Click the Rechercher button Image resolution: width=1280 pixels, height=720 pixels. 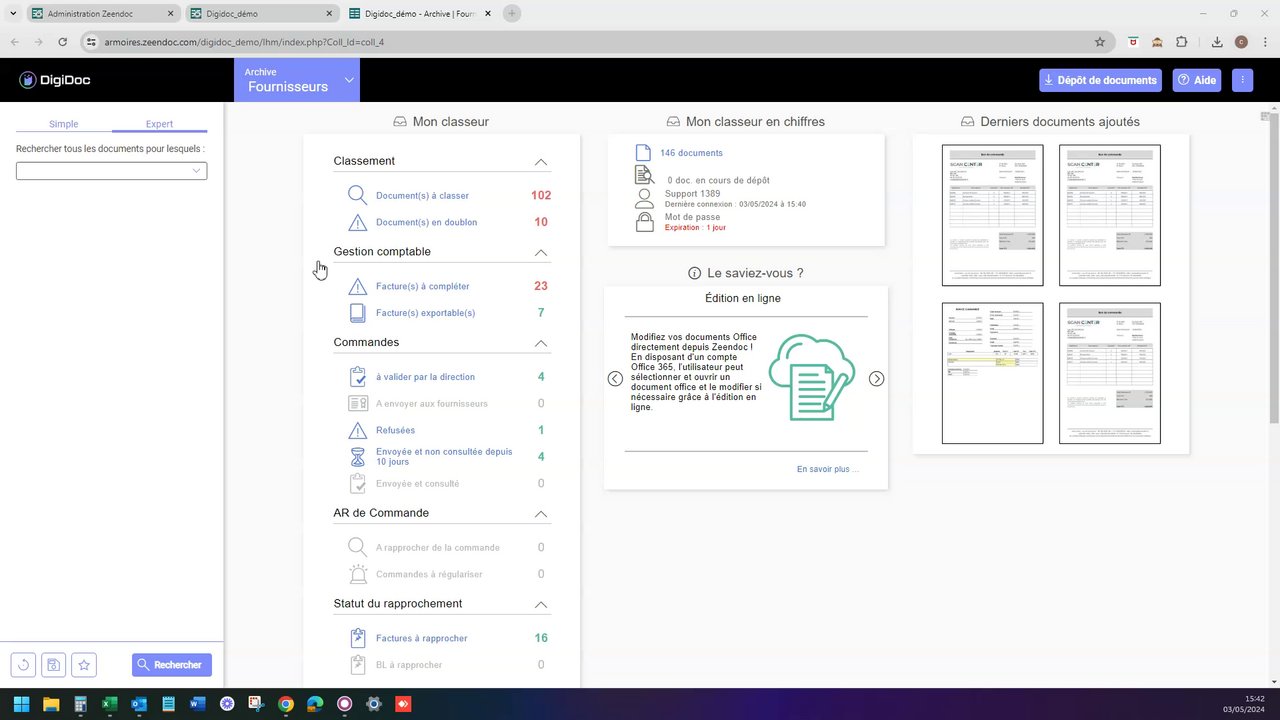[171, 665]
